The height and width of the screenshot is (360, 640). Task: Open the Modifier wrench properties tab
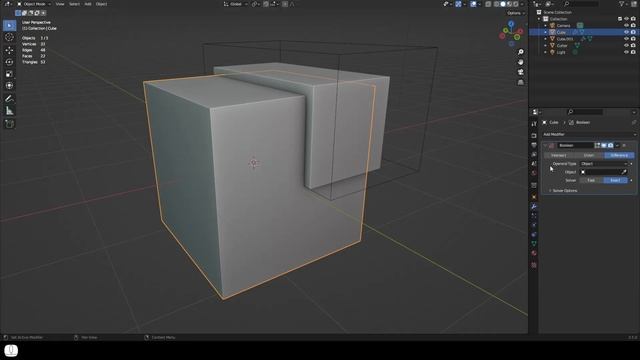534,207
